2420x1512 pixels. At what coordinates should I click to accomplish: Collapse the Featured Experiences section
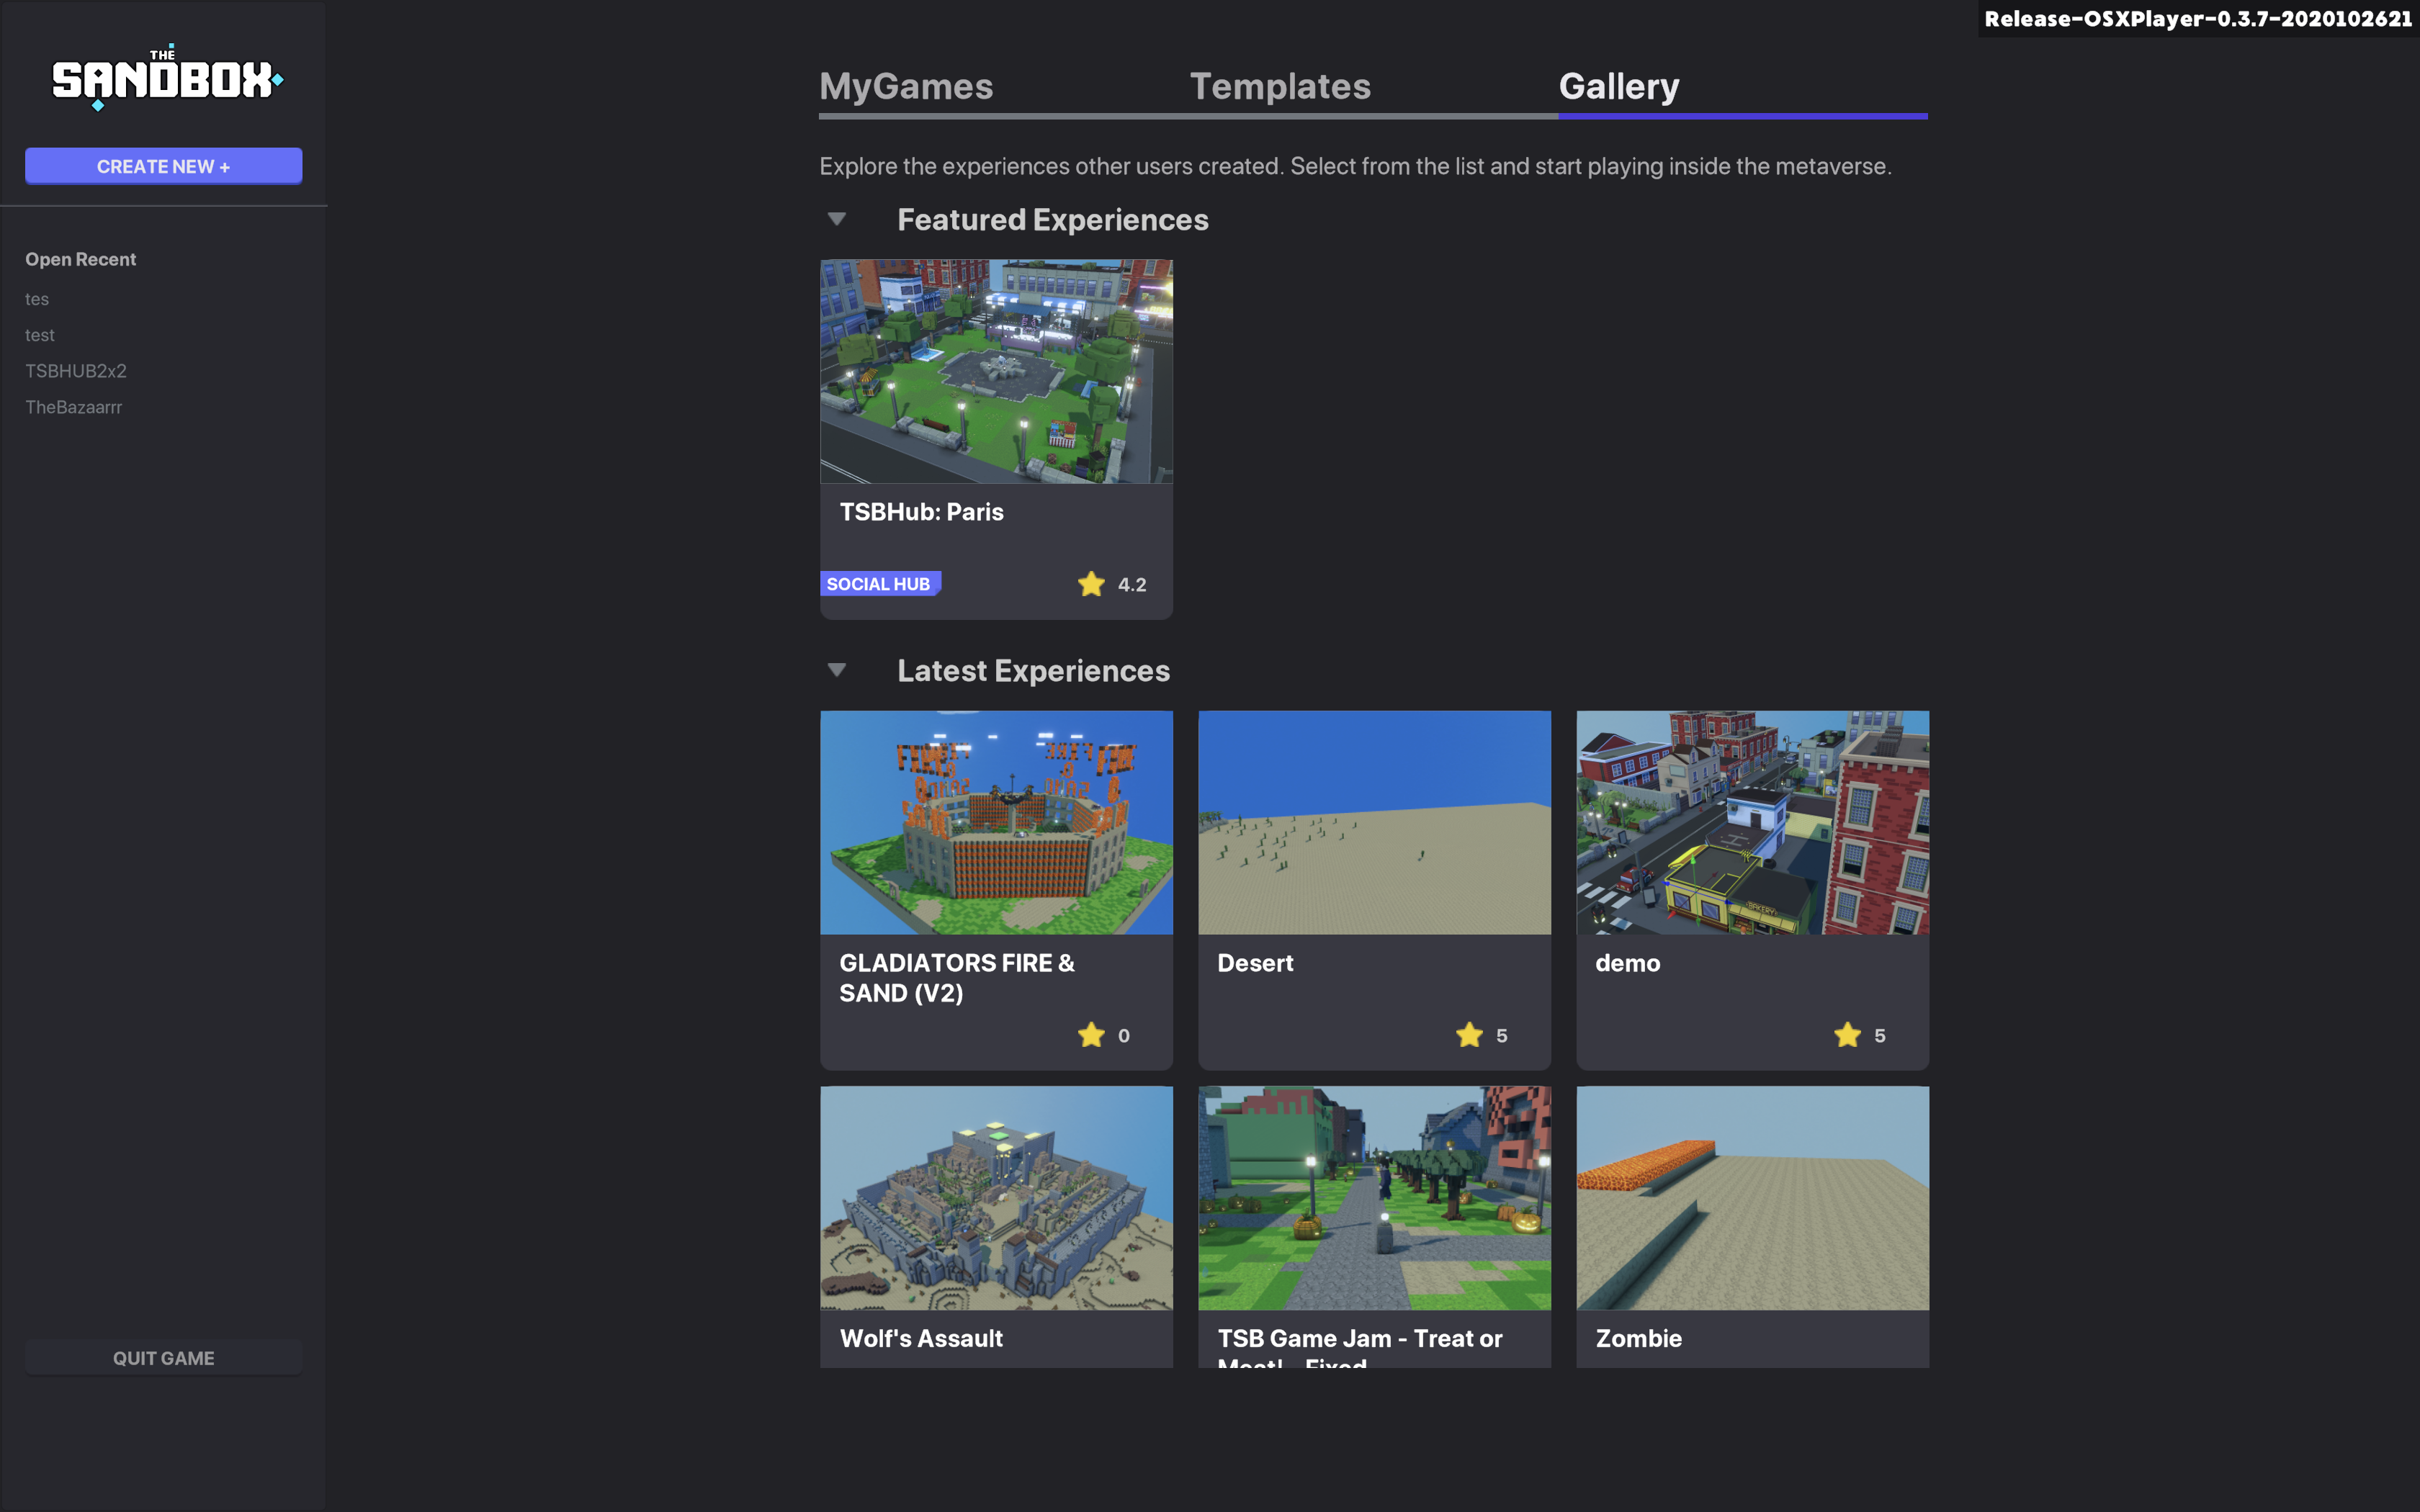coord(837,219)
